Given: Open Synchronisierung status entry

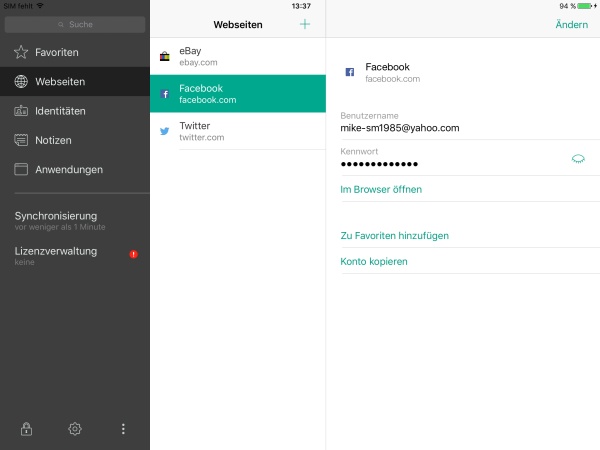Looking at the screenshot, I should pyautogui.click(x=75, y=221).
